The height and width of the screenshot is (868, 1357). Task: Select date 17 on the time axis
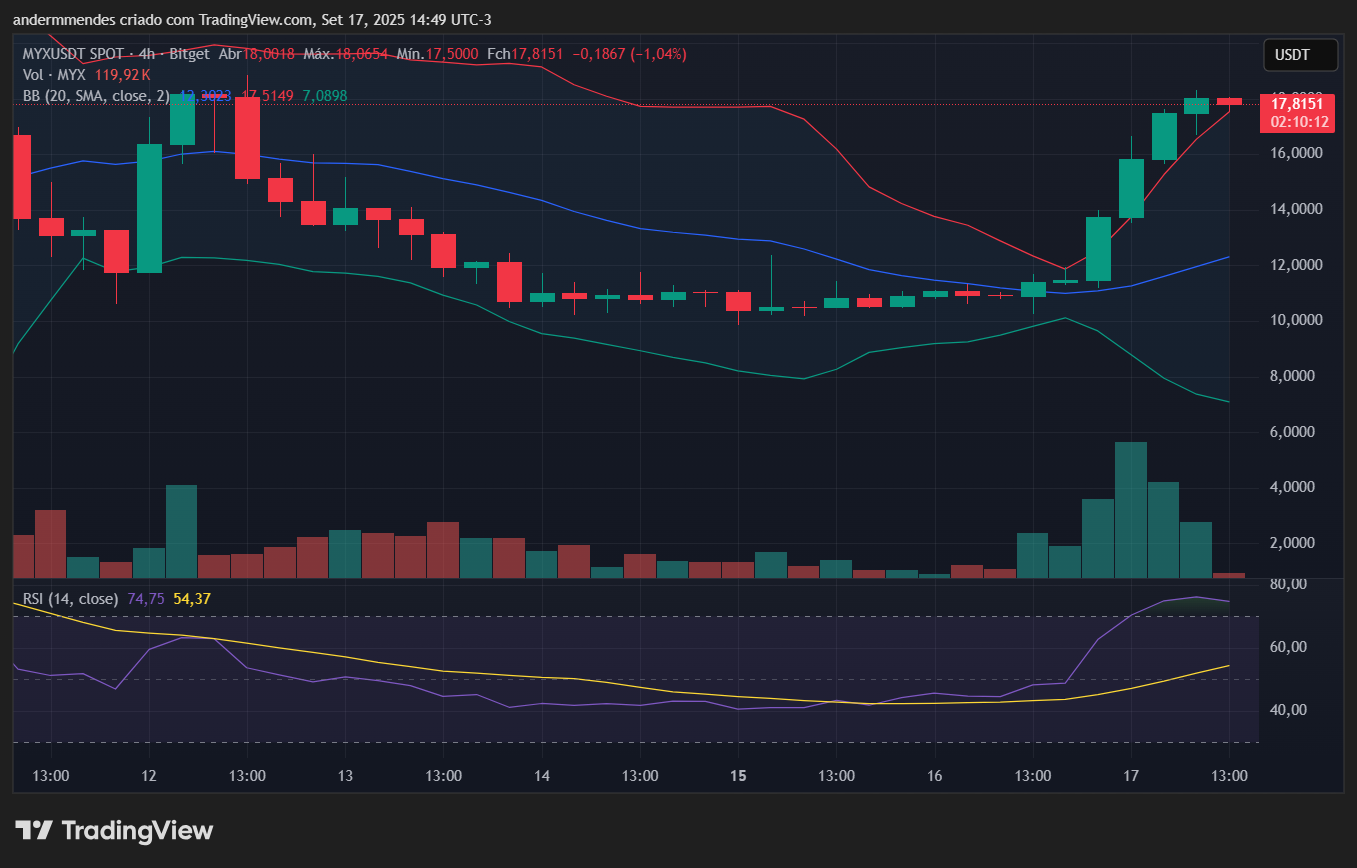pos(1131,776)
